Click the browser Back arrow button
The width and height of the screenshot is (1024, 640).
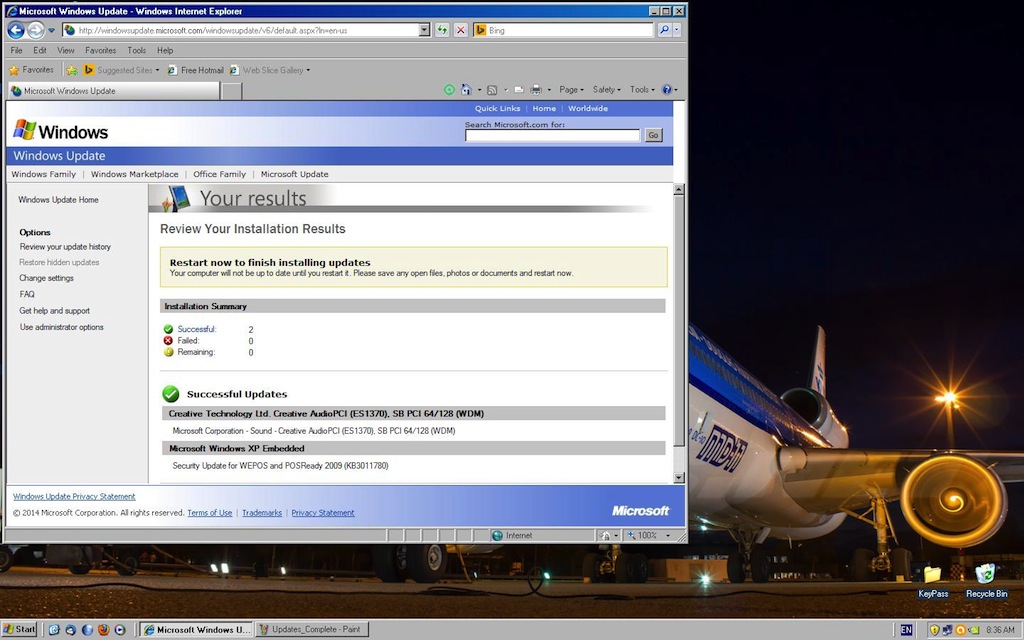16,30
